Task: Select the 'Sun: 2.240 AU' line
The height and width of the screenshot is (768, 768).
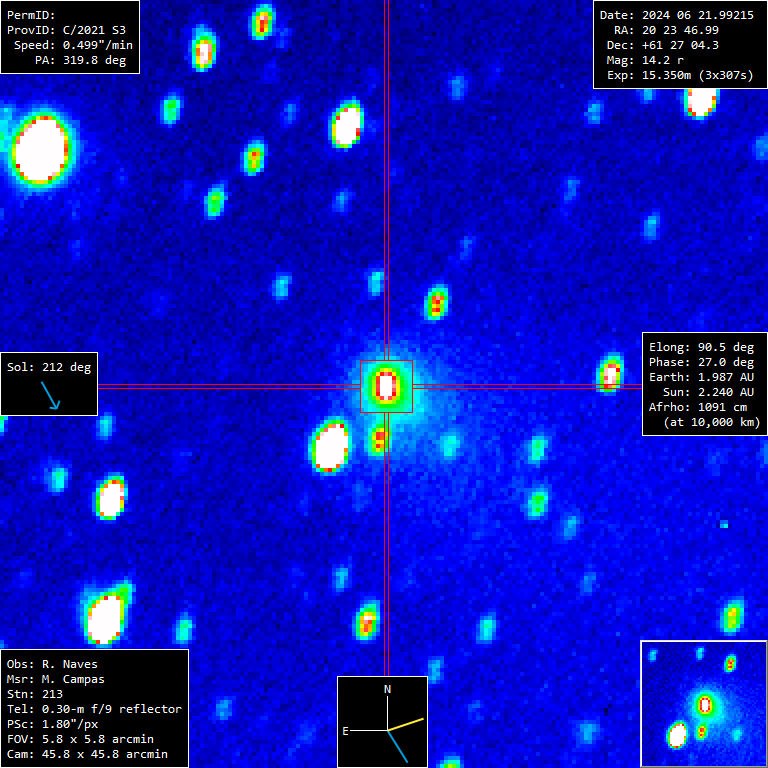Action: click(x=708, y=392)
